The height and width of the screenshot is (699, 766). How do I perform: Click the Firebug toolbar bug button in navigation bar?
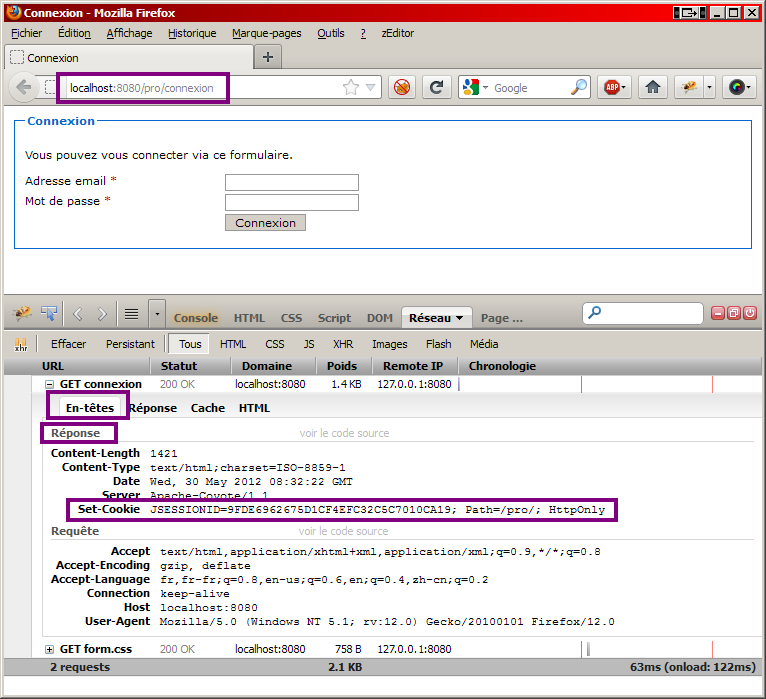pyautogui.click(x=689, y=87)
